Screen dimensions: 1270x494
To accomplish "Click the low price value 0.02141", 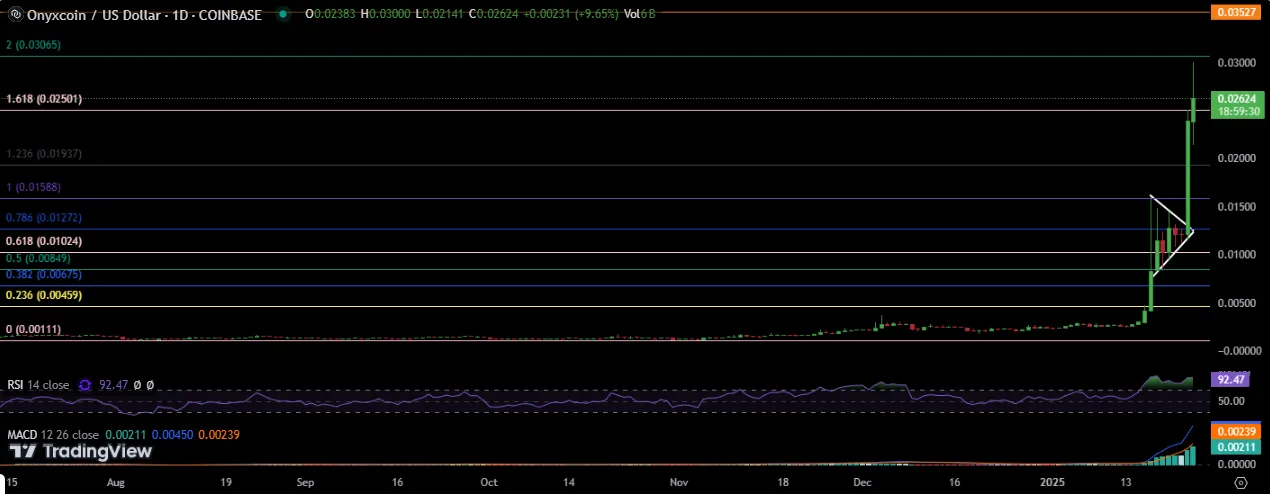I will [445, 14].
